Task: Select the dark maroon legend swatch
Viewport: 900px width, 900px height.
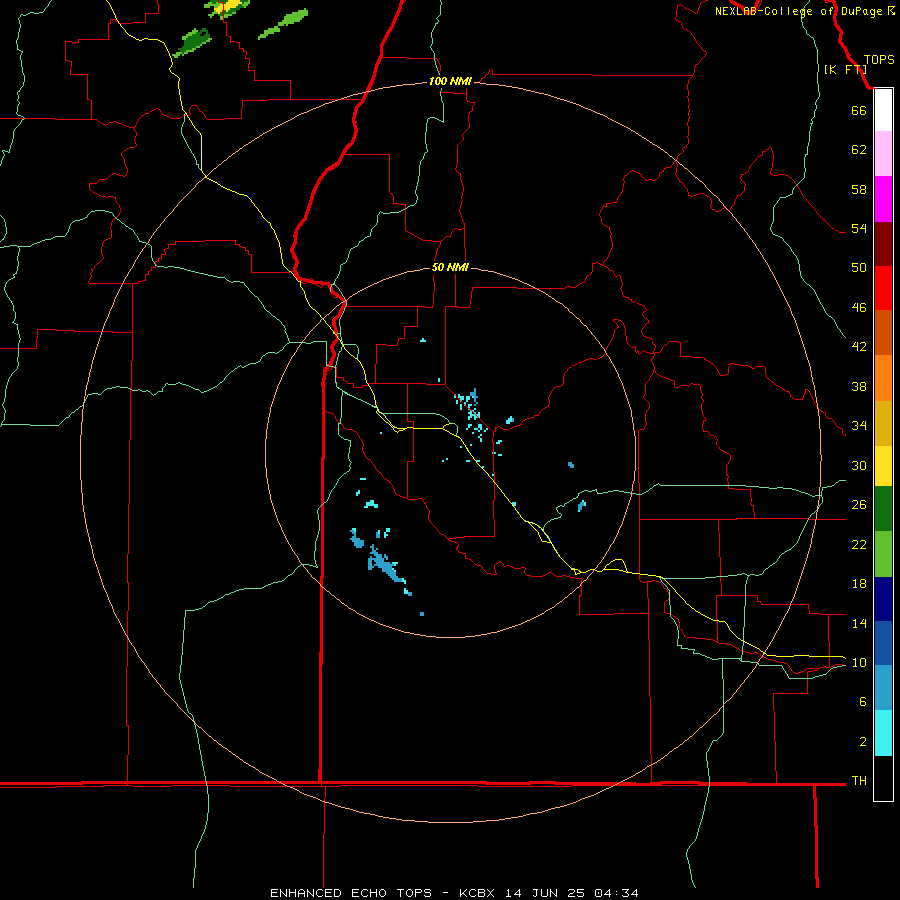Action: pos(883,244)
